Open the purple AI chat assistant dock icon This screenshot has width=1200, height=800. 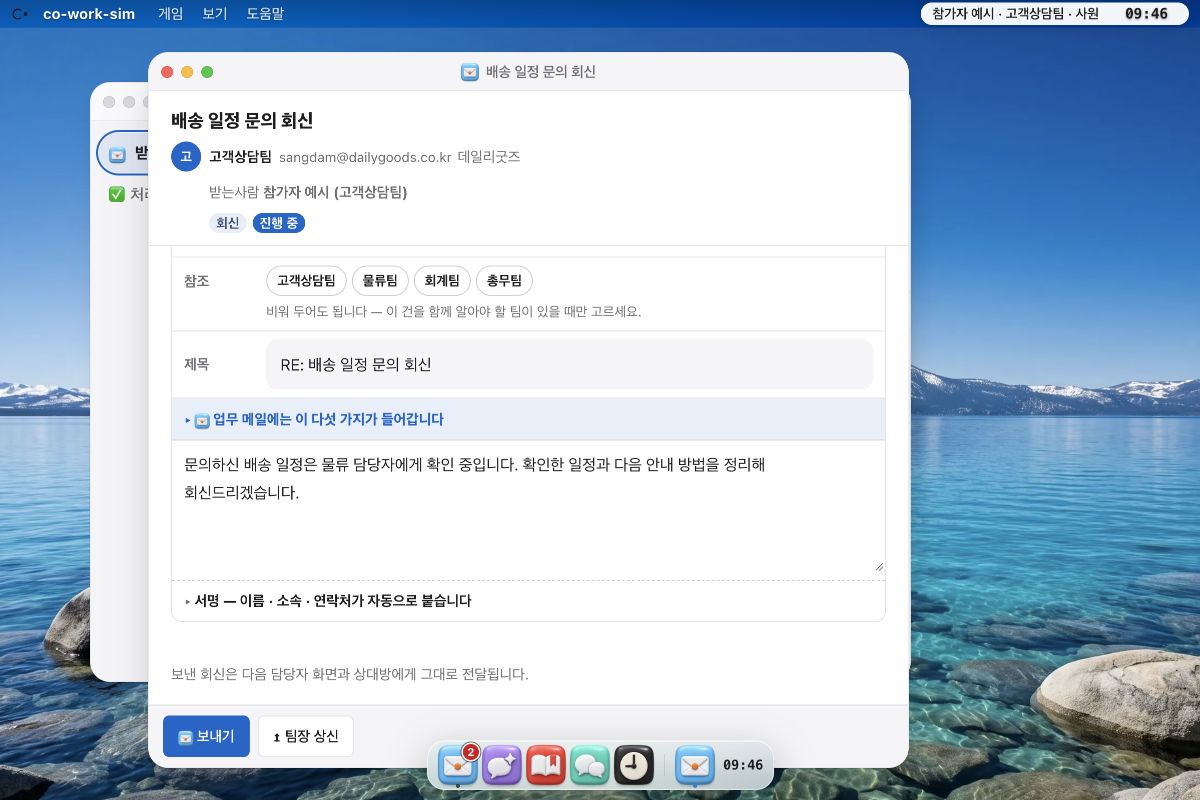(502, 767)
